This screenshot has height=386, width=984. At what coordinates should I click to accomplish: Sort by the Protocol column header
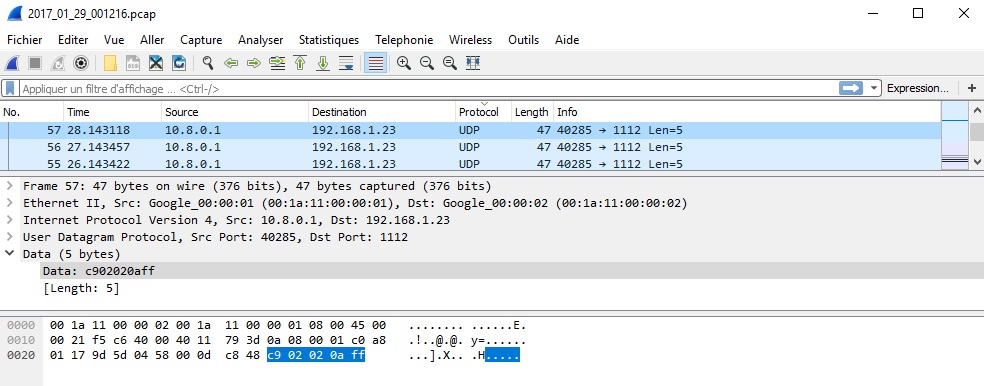pos(483,112)
